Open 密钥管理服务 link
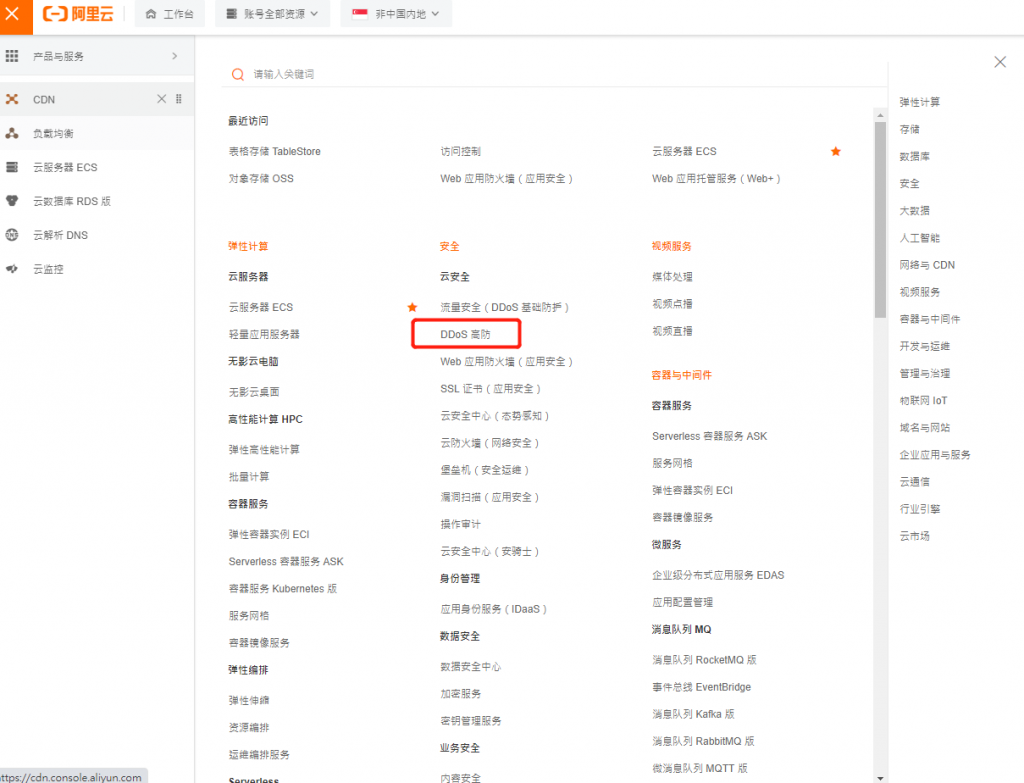Viewport: 1024px width, 783px height. (x=470, y=721)
